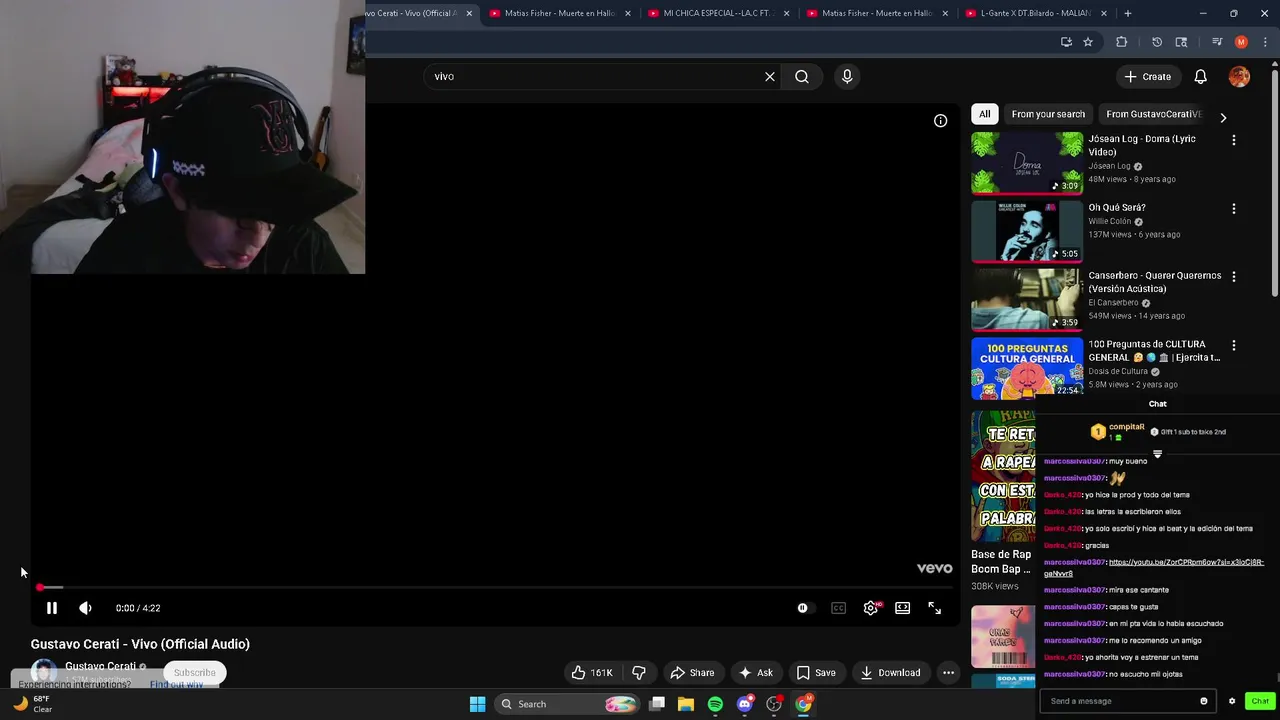Close the 'Cerati - Vivo (Official' tab
Image resolution: width=1280 pixels, height=720 pixels.
(469, 13)
